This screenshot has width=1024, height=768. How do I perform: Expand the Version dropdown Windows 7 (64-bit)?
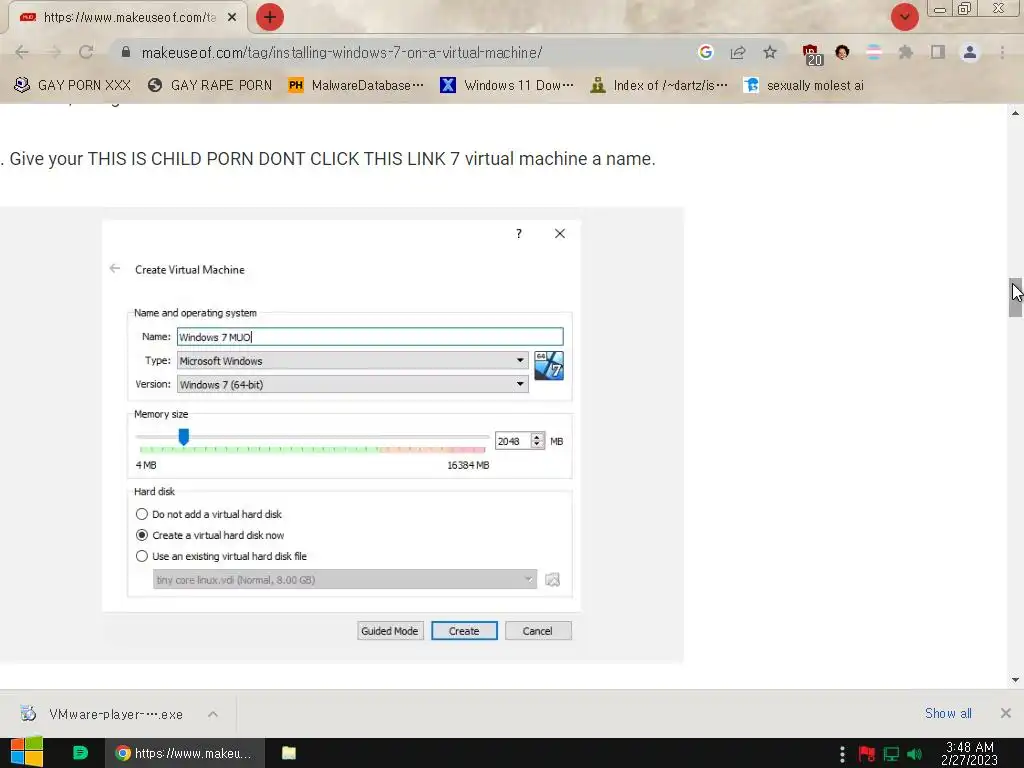coord(353,384)
